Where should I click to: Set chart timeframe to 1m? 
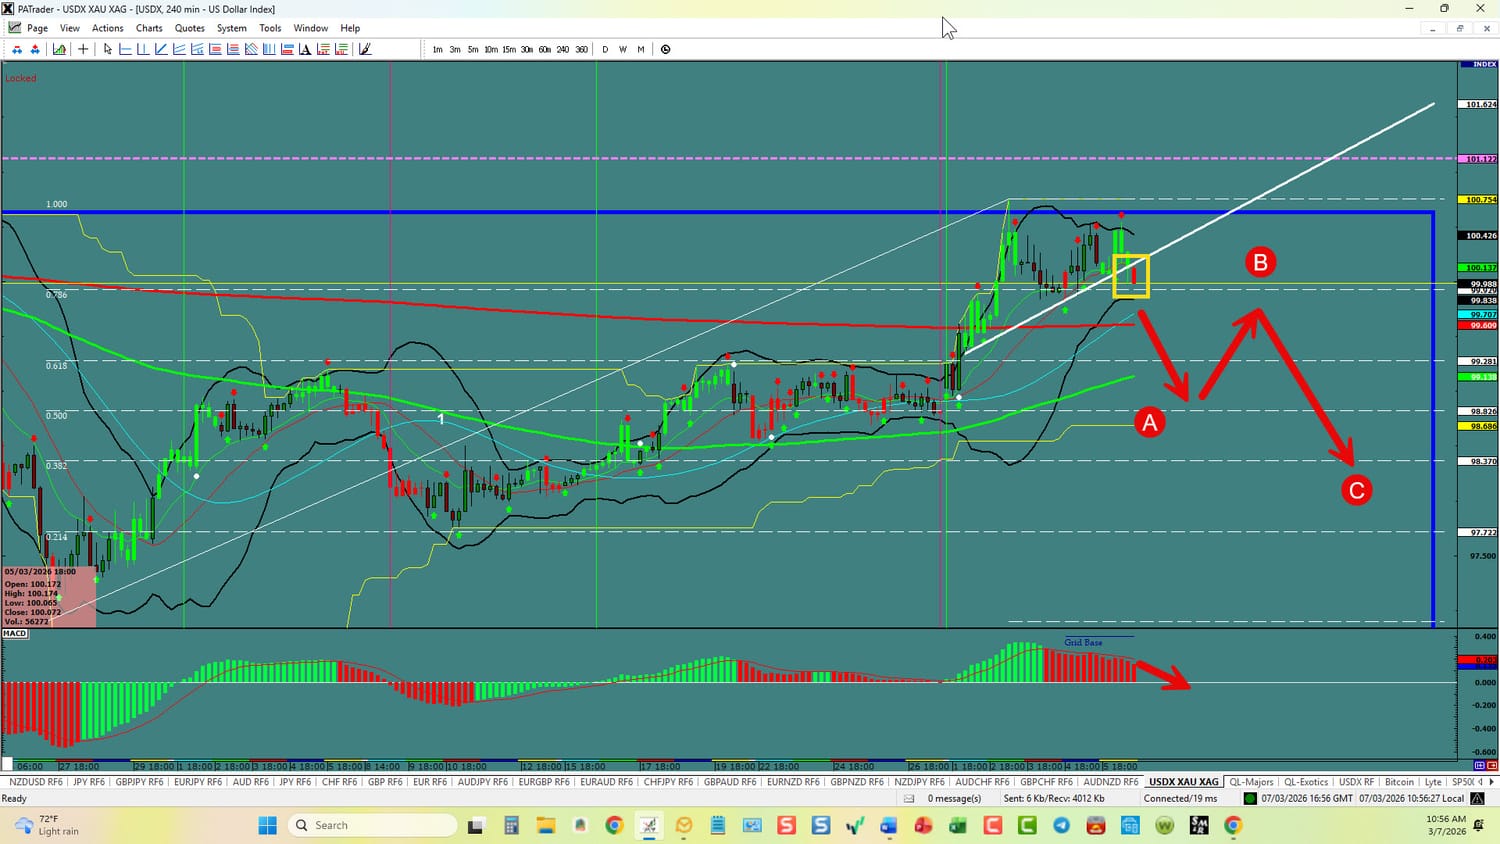click(x=437, y=49)
